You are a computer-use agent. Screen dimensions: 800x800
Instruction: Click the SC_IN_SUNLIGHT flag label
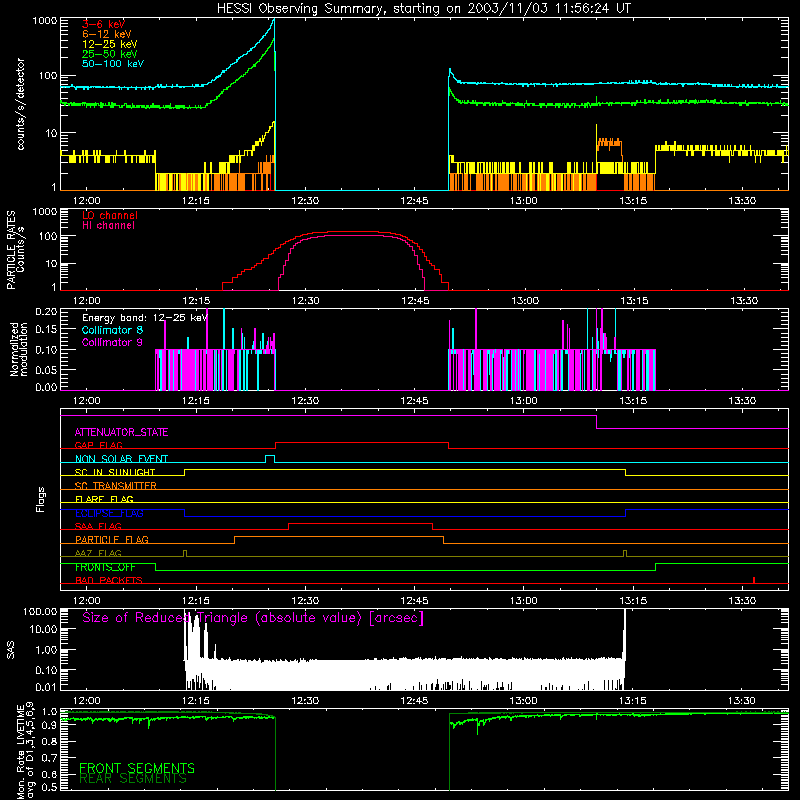coord(115,472)
